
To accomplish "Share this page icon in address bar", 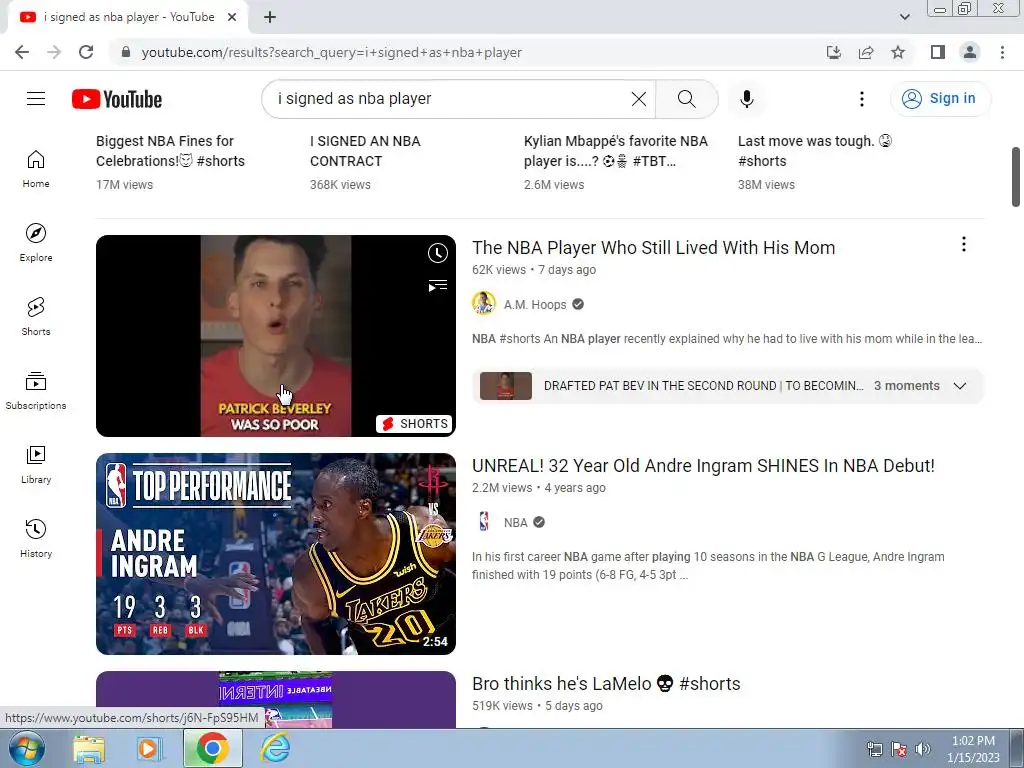I will click(866, 52).
